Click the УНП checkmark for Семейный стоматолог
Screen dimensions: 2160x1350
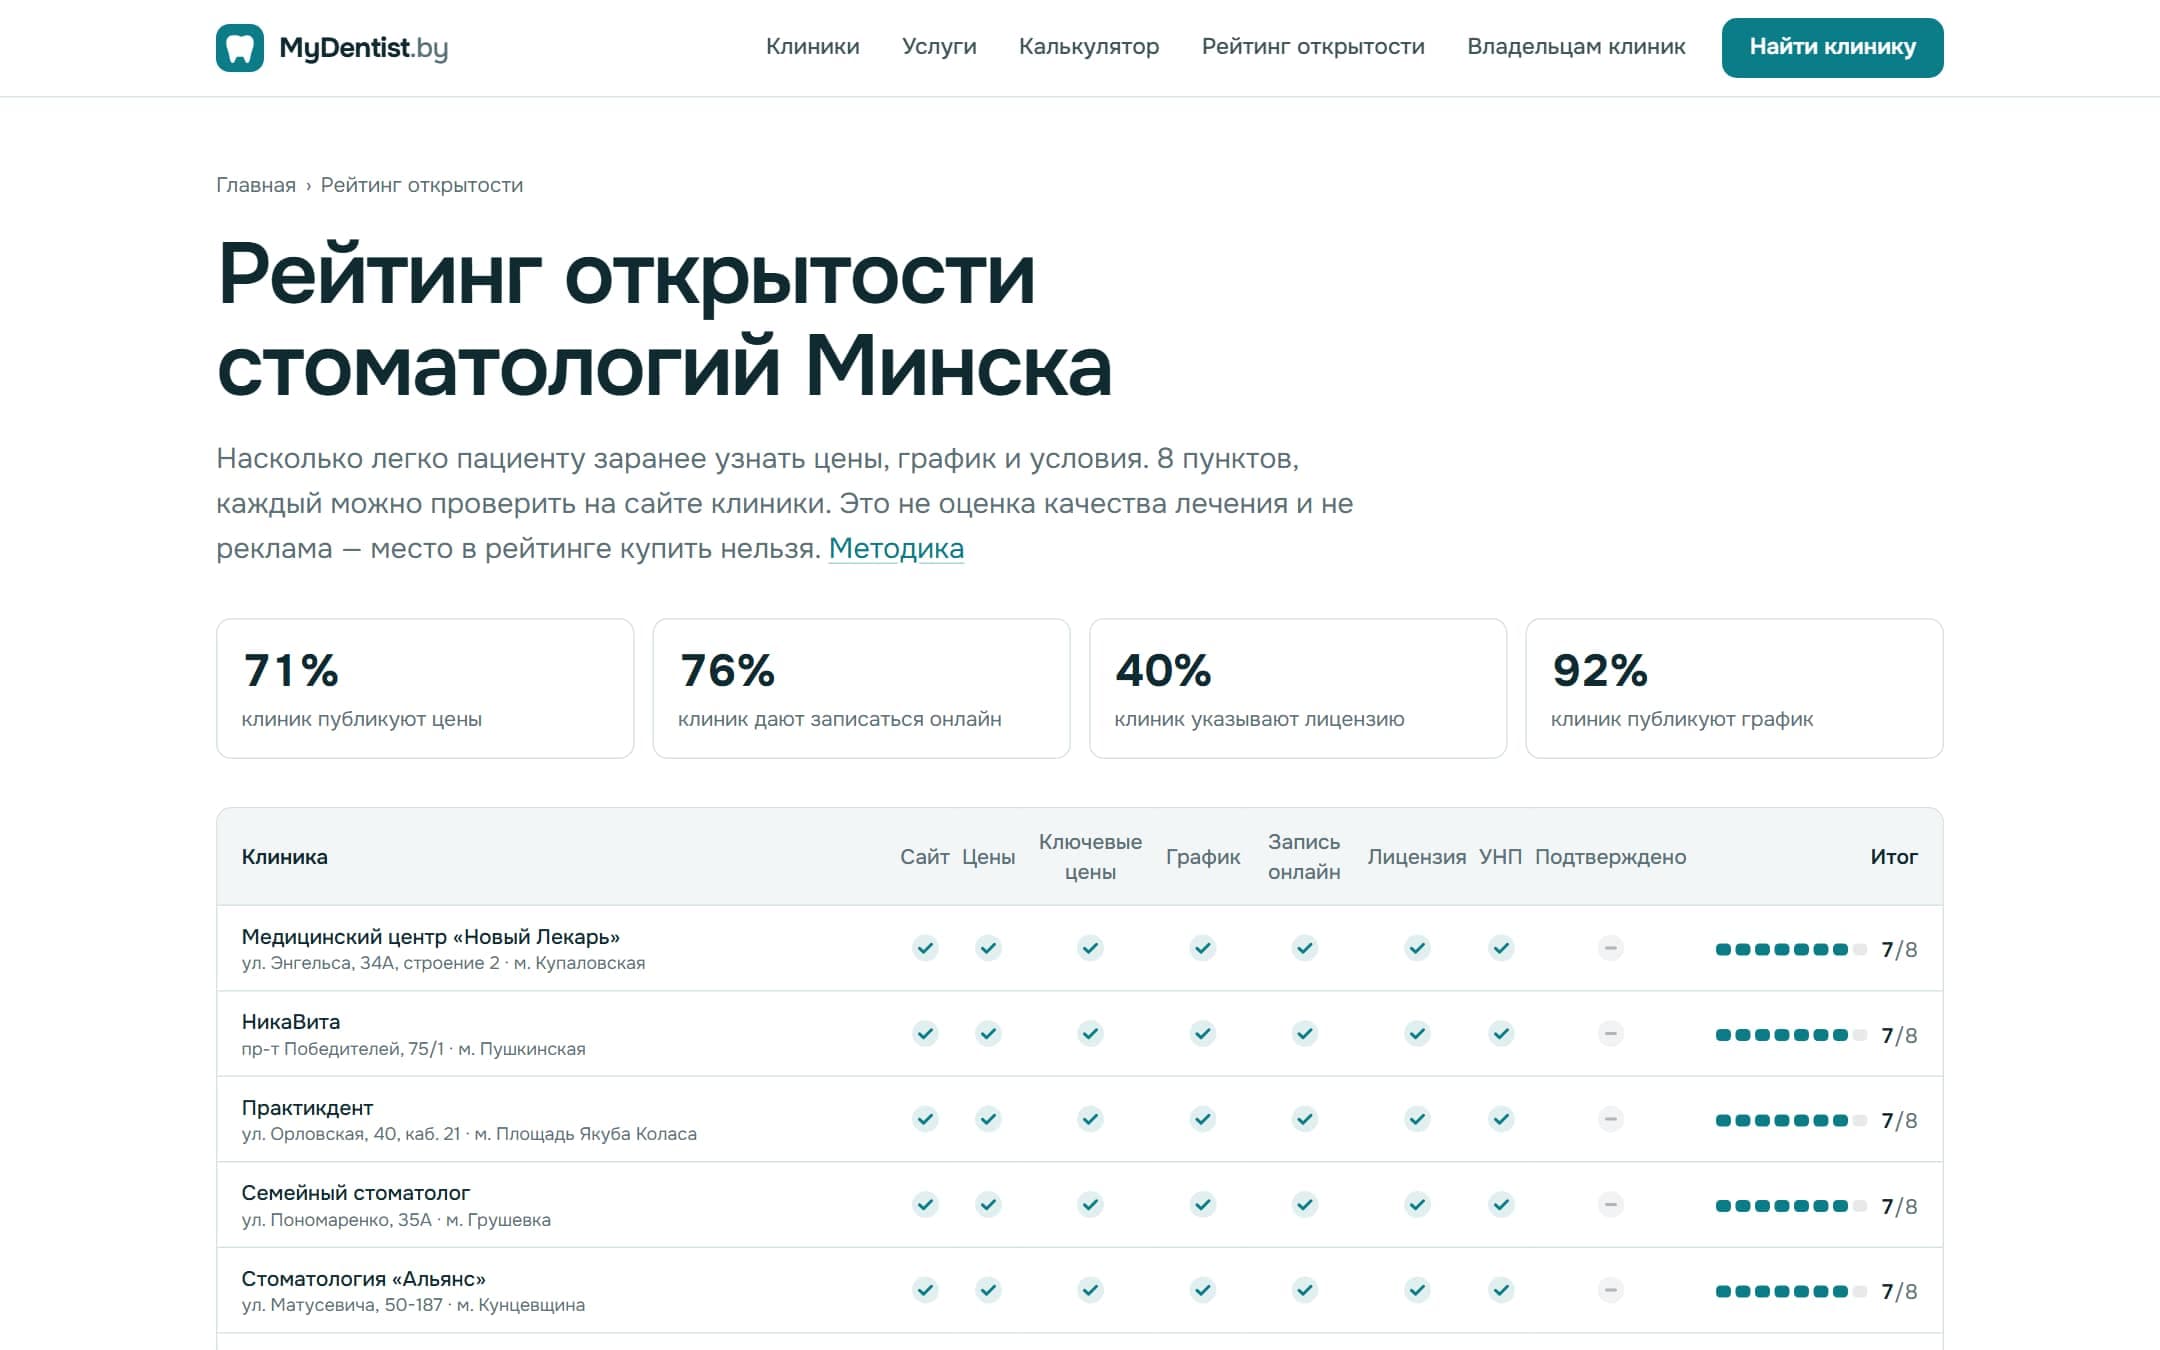click(x=1501, y=1204)
